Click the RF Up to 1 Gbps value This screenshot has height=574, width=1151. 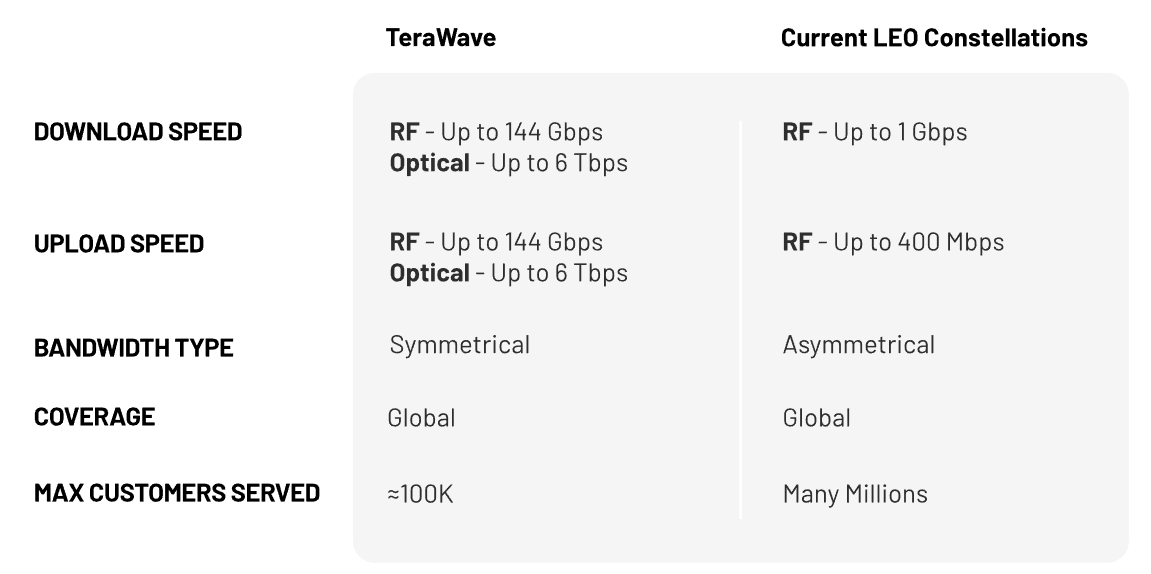pyautogui.click(x=874, y=132)
